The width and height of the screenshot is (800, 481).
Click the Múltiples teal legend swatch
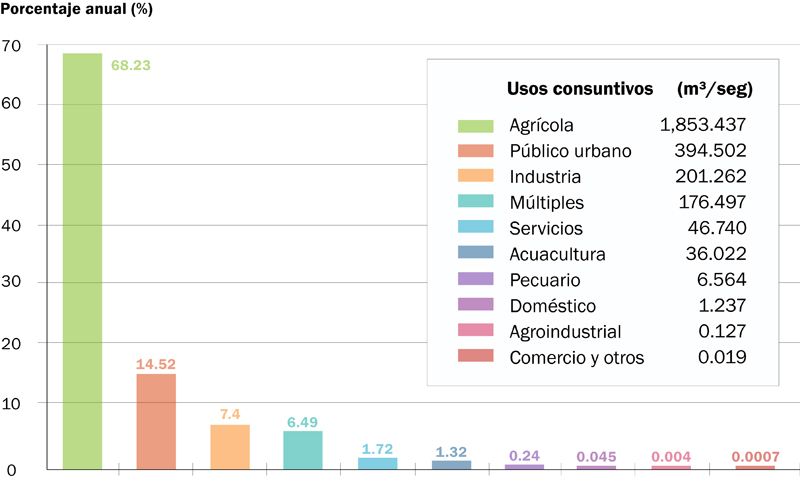477,203
